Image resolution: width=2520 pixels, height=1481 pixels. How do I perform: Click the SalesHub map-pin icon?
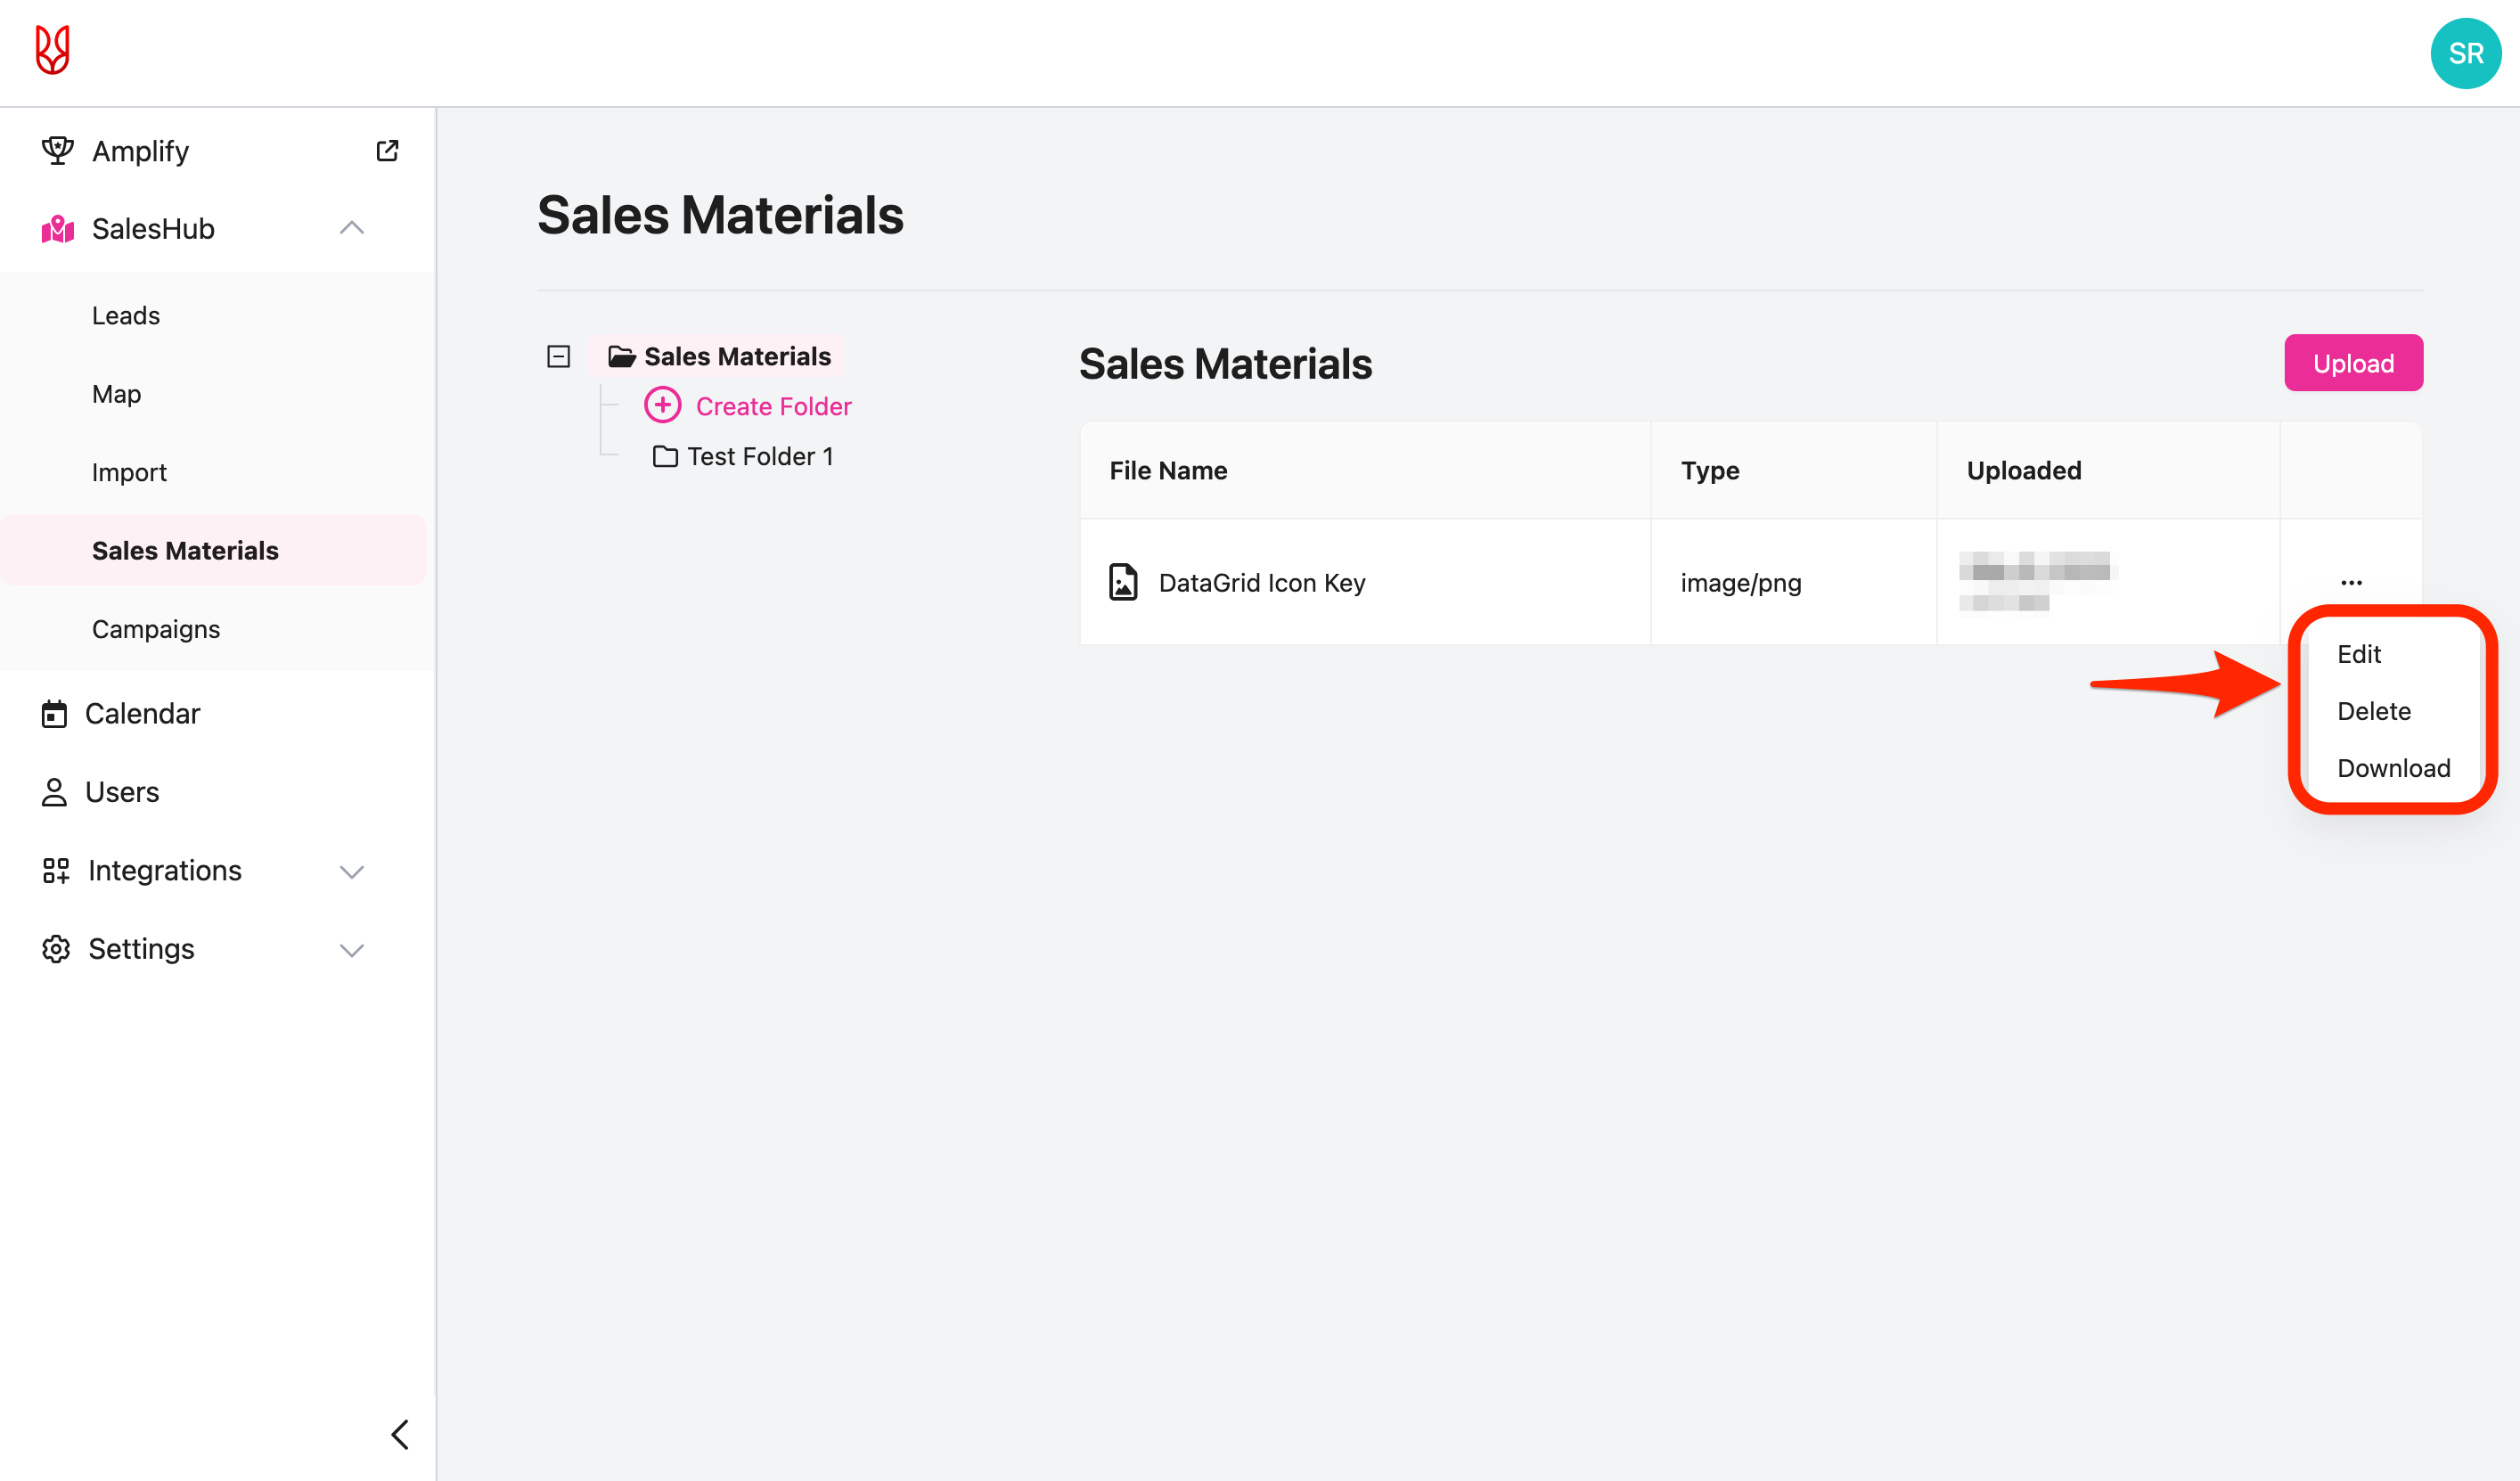pyautogui.click(x=57, y=228)
